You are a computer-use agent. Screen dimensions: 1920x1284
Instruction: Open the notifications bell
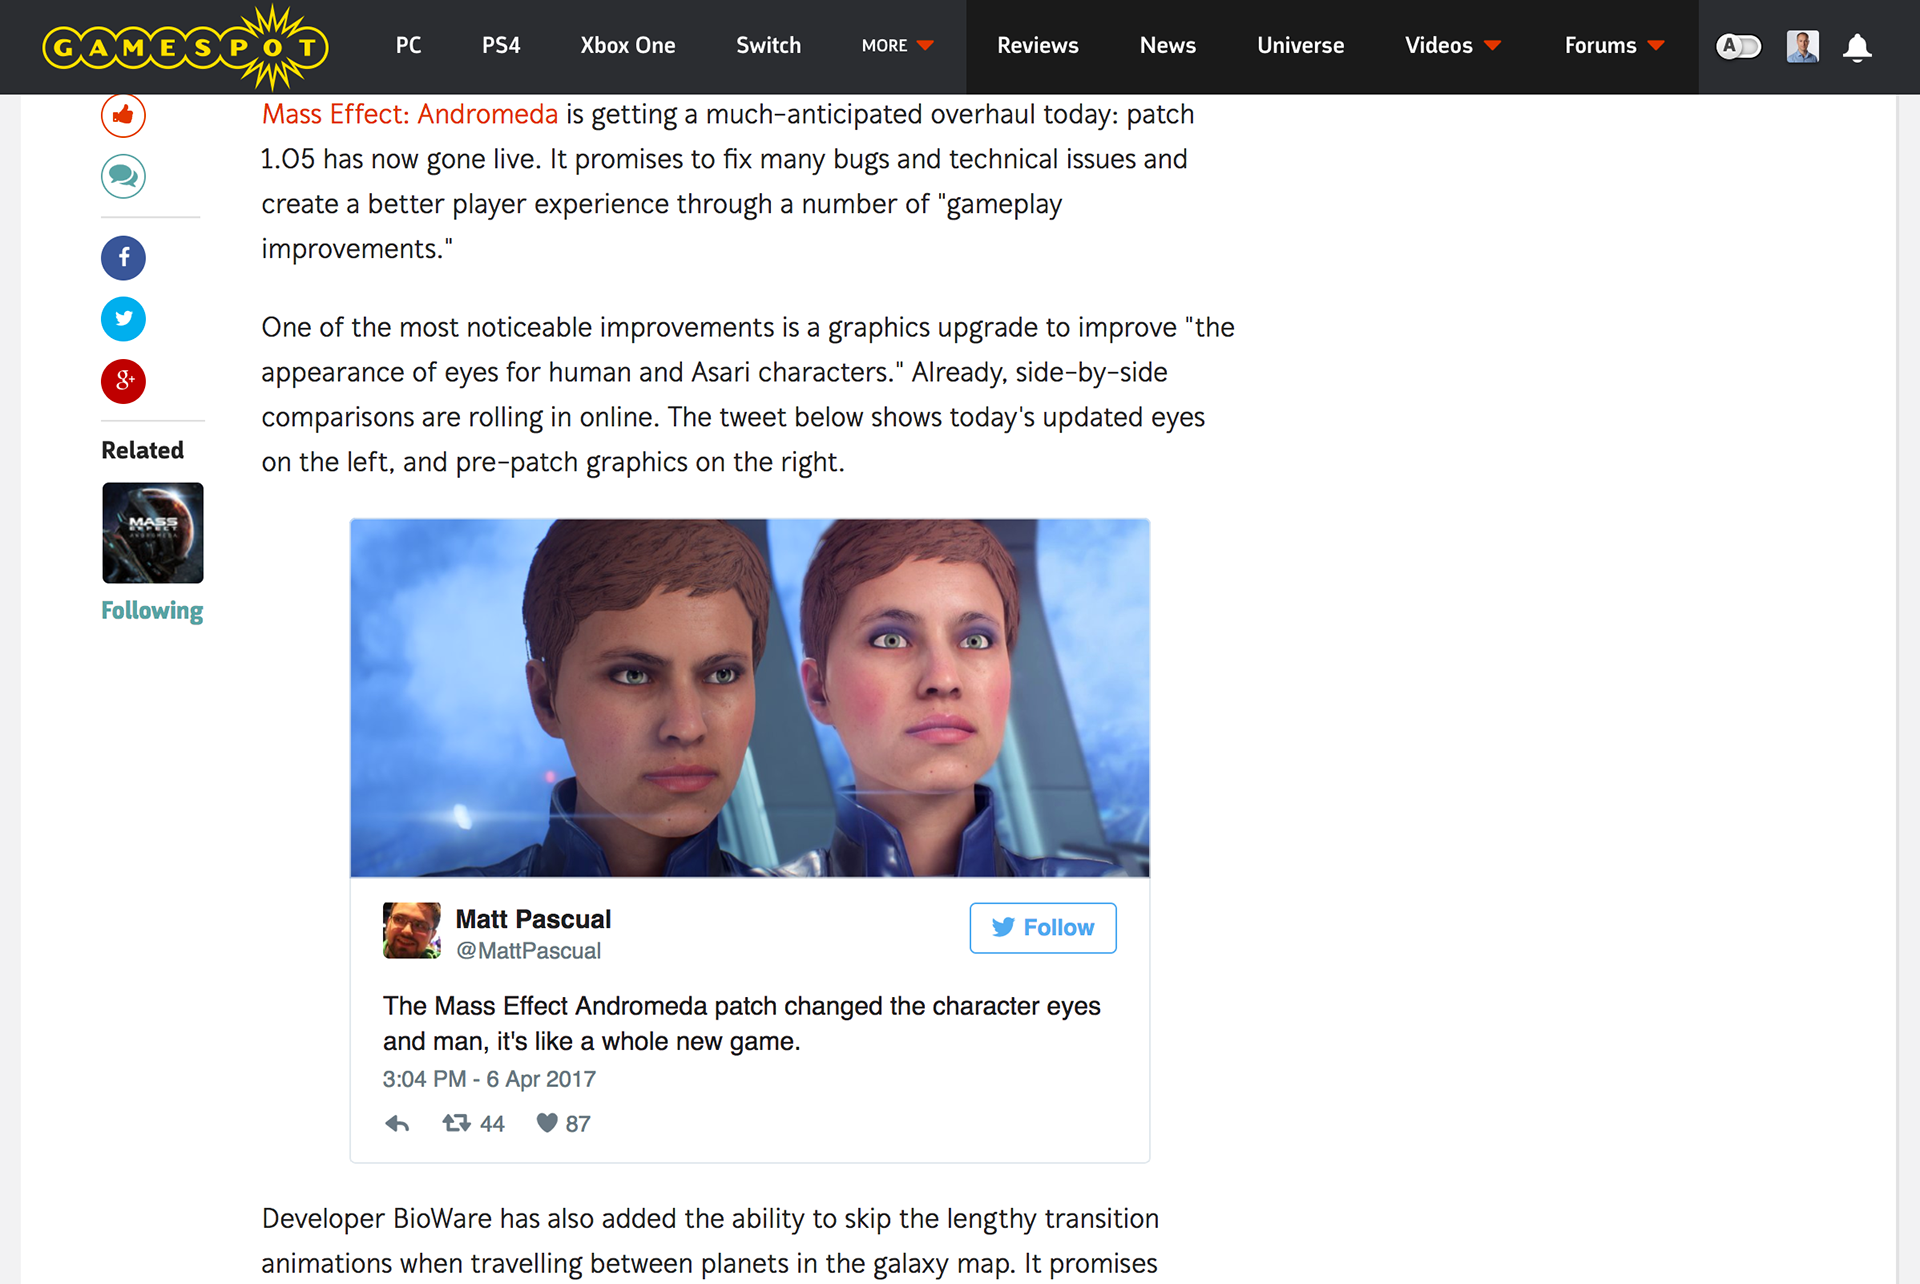[x=1857, y=47]
